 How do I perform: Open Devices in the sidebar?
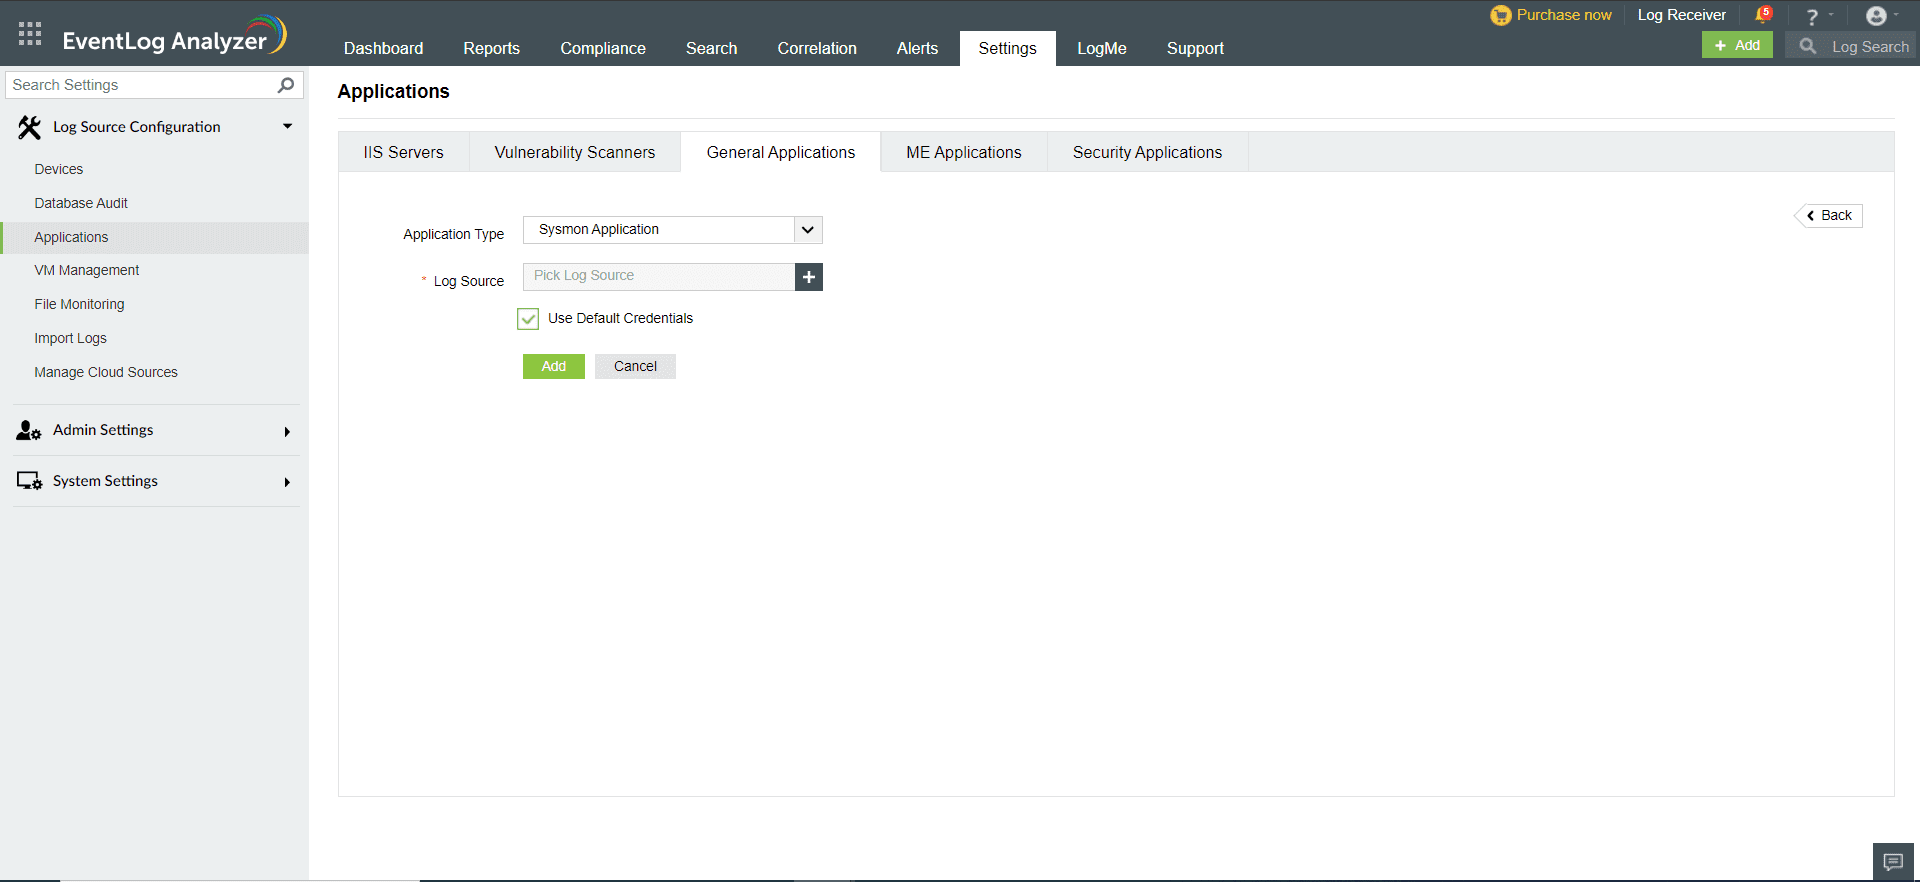click(59, 169)
